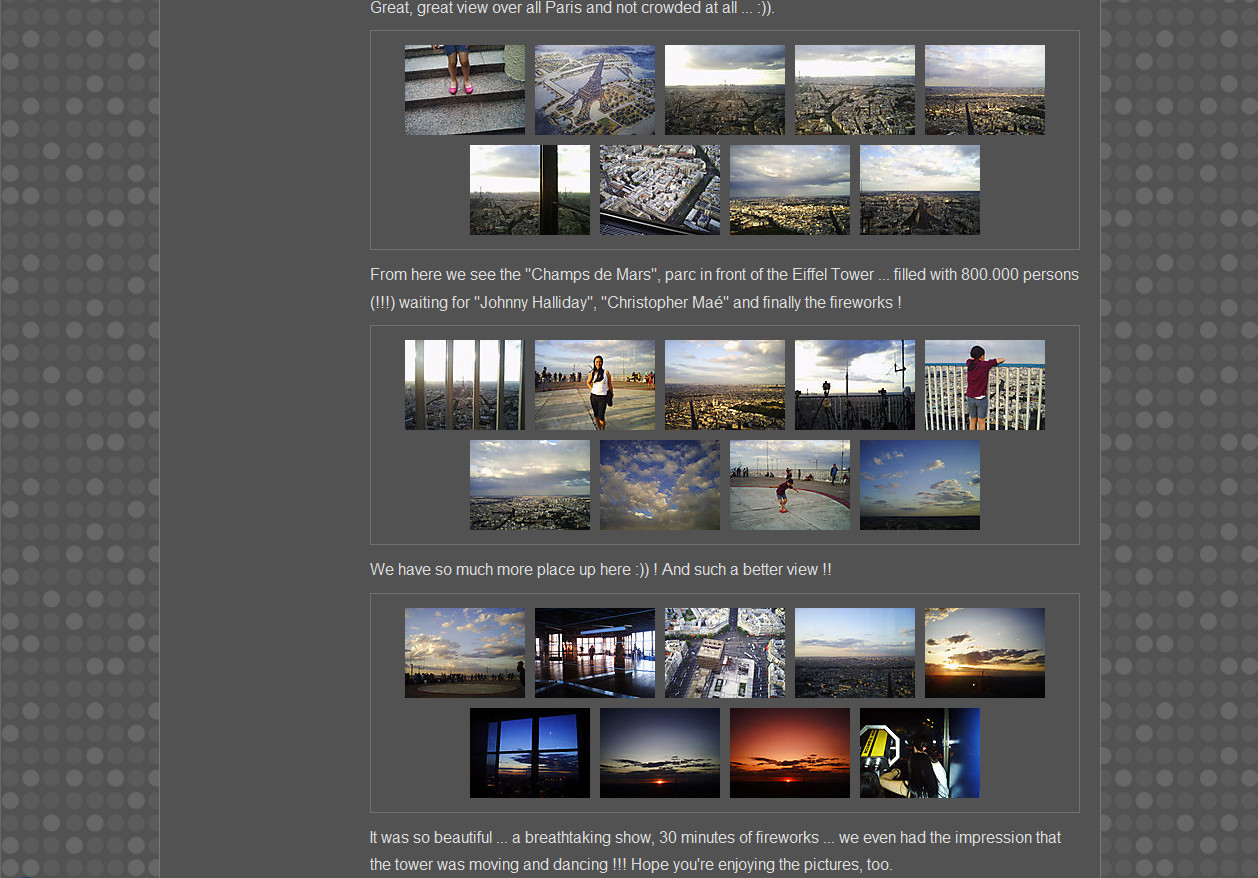The width and height of the screenshot is (1258, 878).
Task: Open the crowd silhouette around circular platform
Action: [464, 653]
